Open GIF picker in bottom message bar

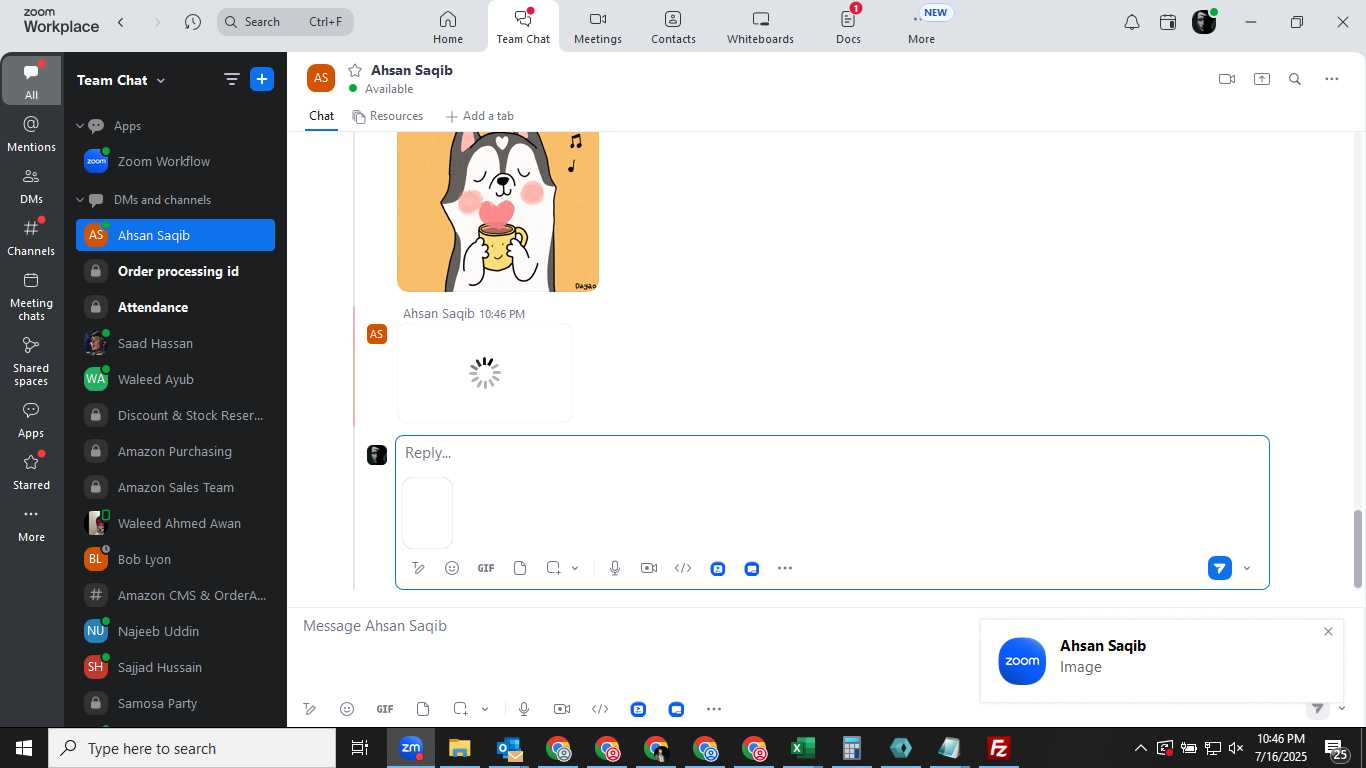tap(385, 709)
